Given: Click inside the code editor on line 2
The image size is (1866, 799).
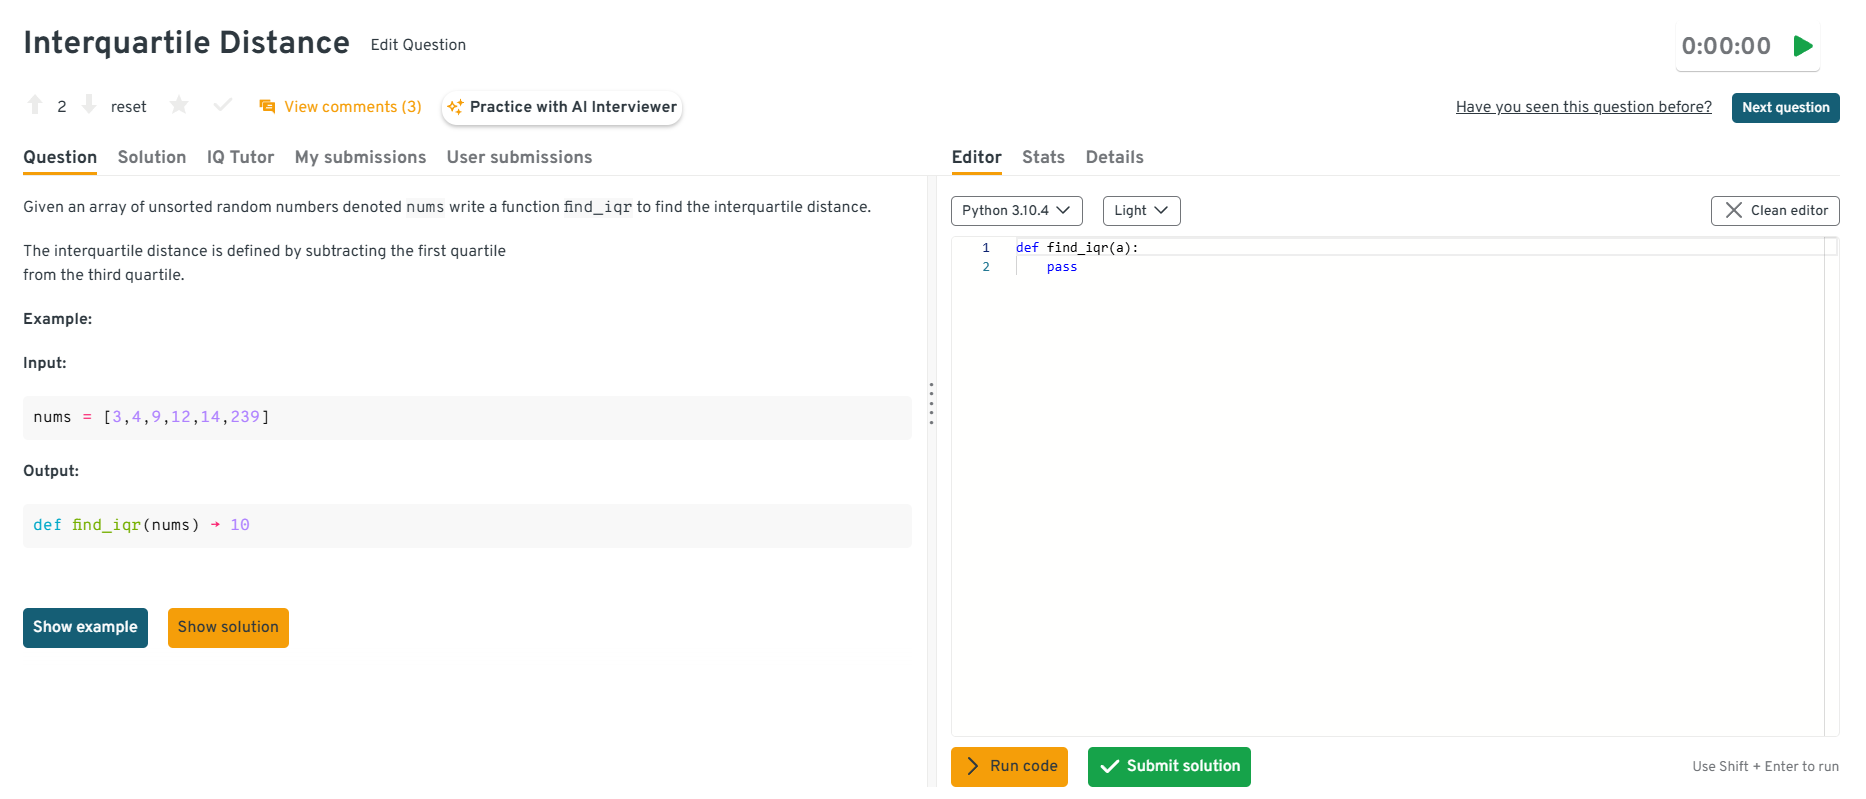Looking at the screenshot, I should (1200, 267).
